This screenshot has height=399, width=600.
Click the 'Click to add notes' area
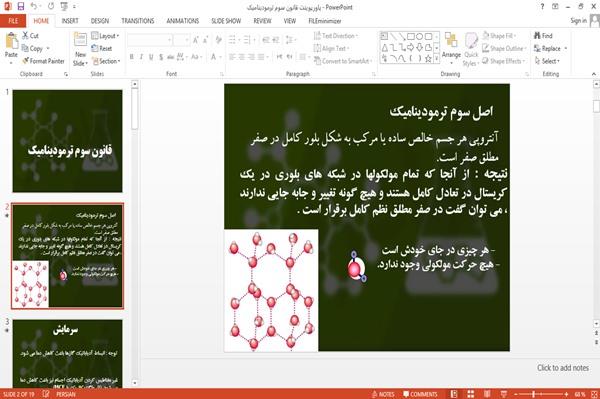562,368
